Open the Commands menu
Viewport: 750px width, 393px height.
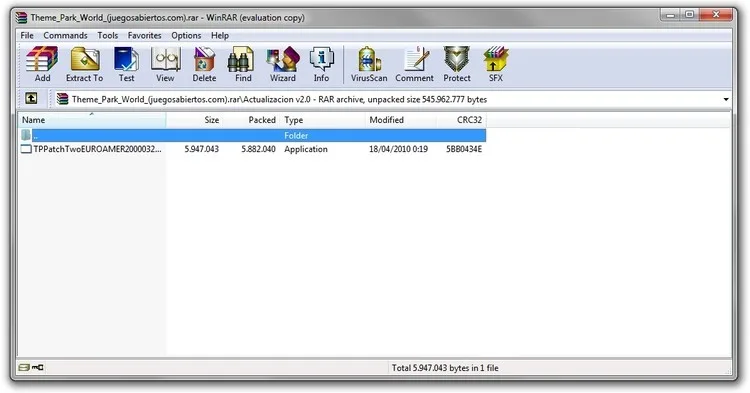coord(65,35)
